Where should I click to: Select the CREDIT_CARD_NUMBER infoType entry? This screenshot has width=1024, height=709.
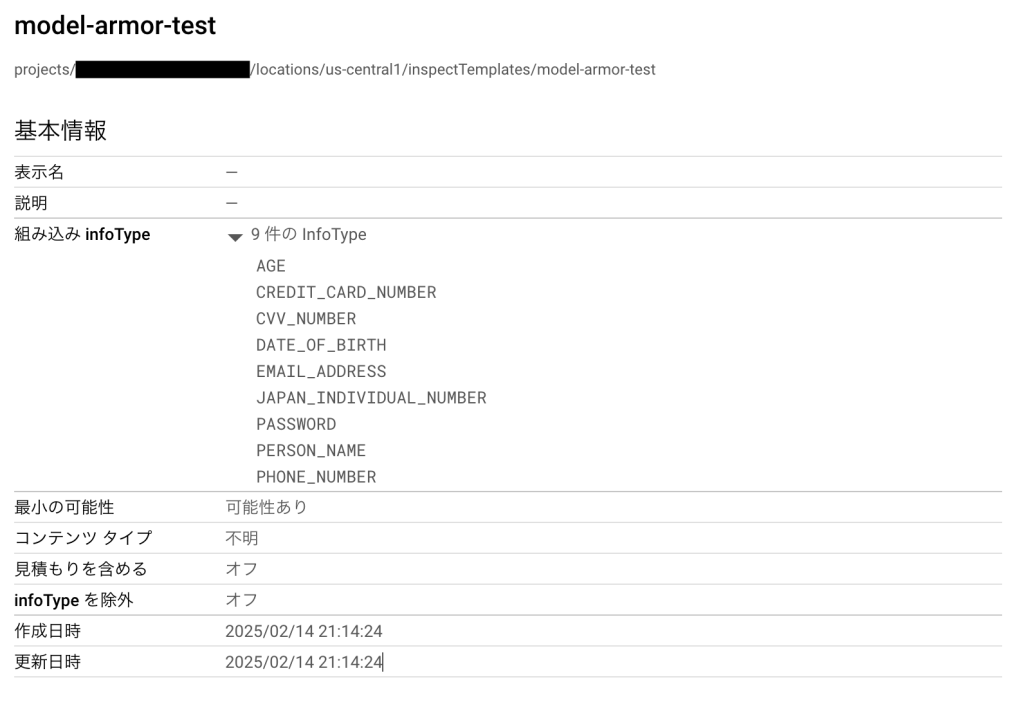tap(346, 292)
